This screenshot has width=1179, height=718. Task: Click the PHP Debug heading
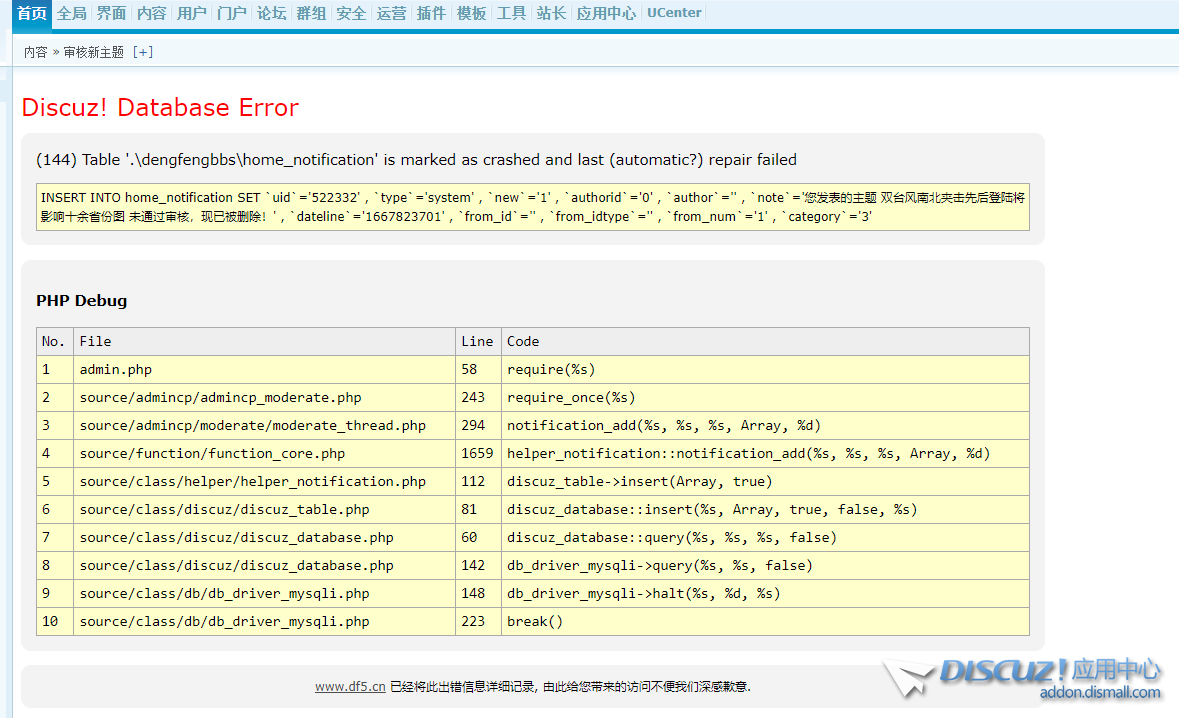(82, 301)
